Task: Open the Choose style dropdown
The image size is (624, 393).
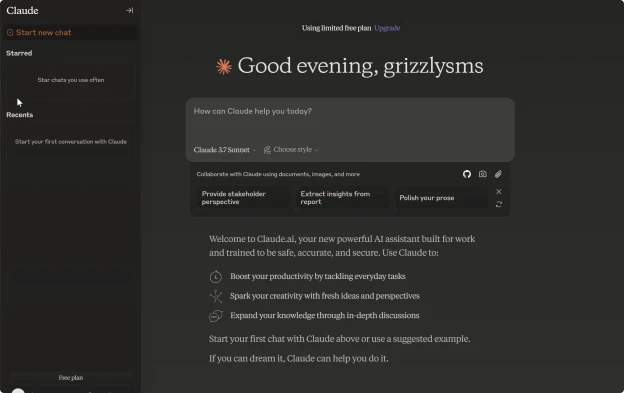Action: [x=291, y=150]
